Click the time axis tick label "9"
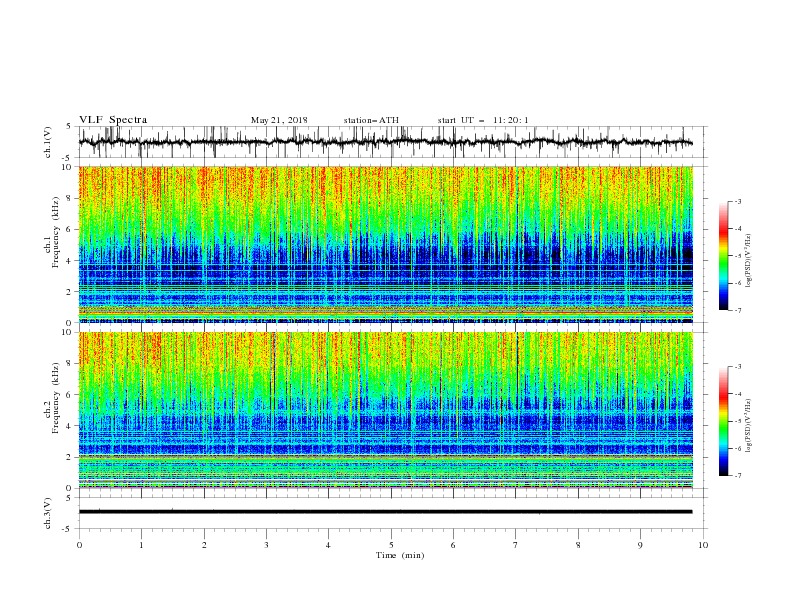 point(640,545)
